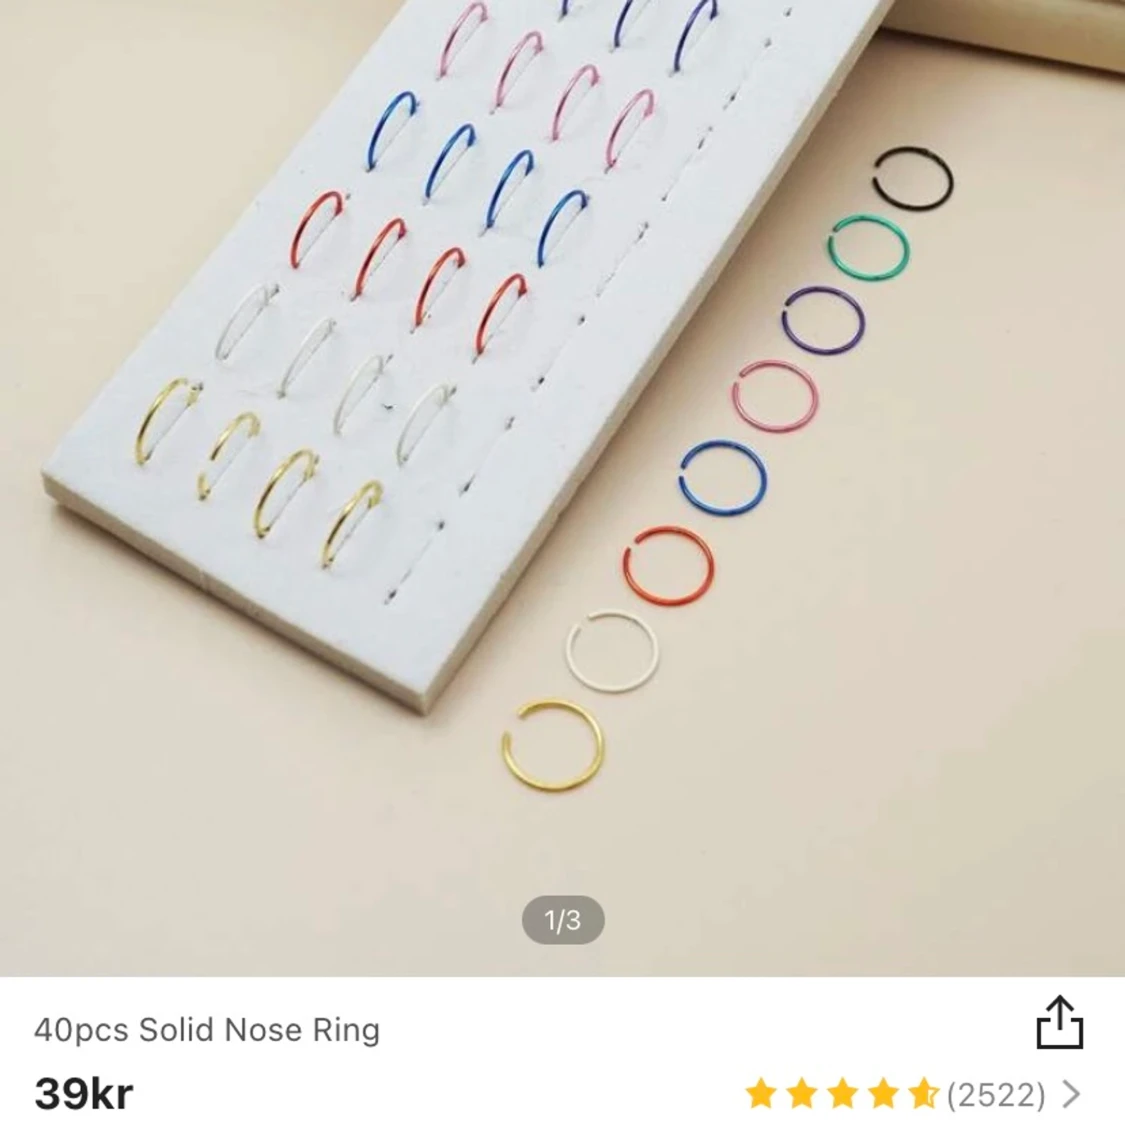
Task: Select the white loose nose ring
Action: click(612, 651)
